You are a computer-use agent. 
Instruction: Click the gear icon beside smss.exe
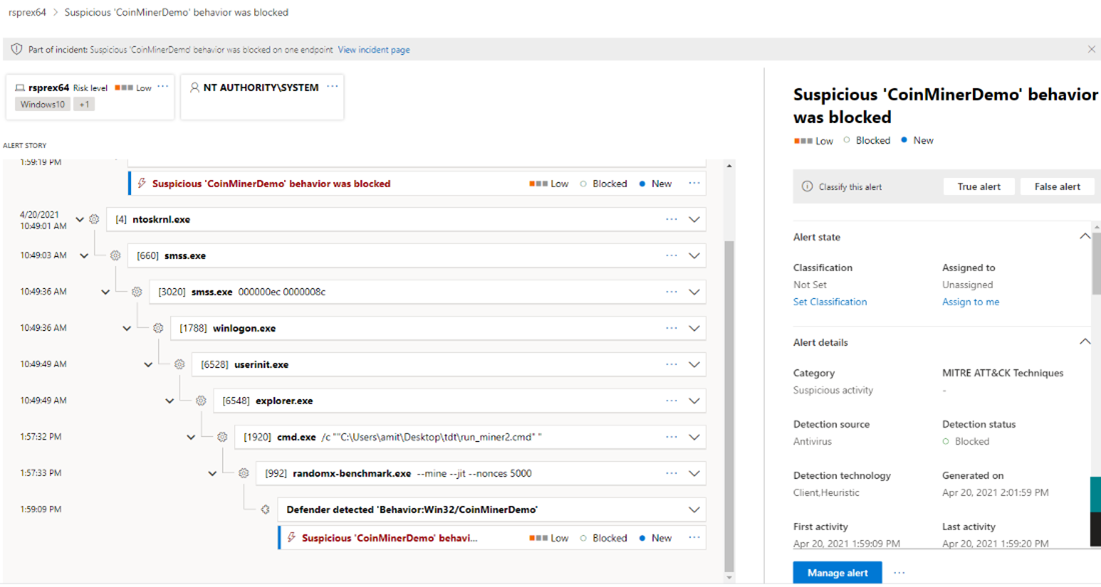(115, 255)
